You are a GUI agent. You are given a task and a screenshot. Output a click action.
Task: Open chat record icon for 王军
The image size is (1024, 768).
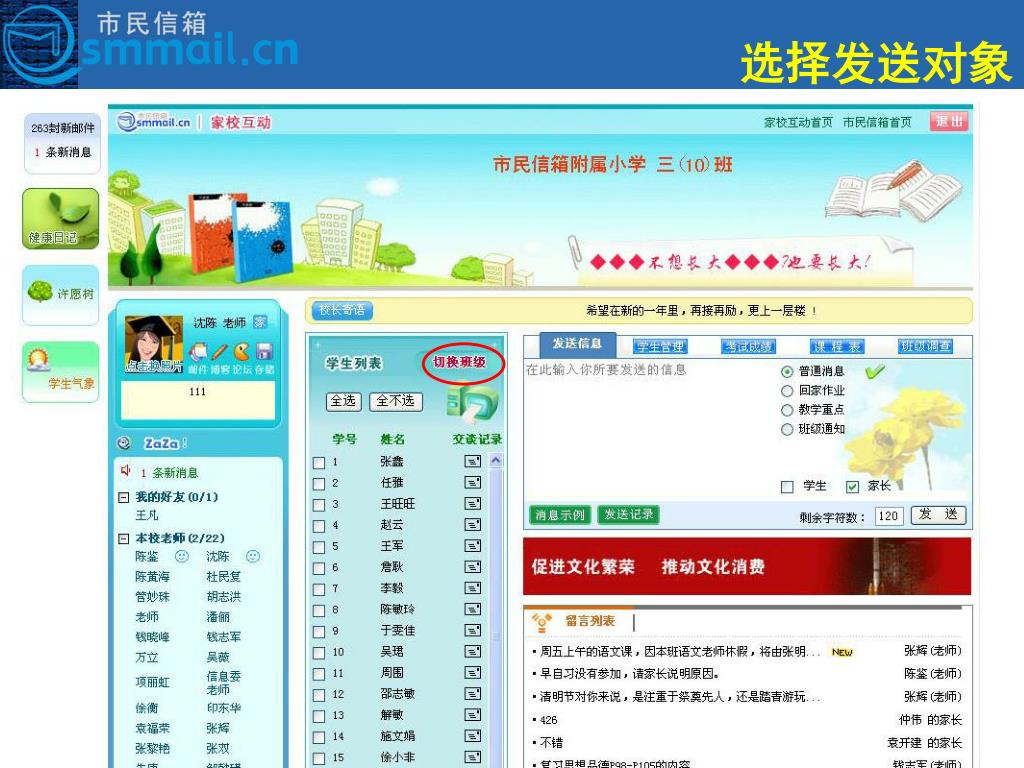point(472,546)
